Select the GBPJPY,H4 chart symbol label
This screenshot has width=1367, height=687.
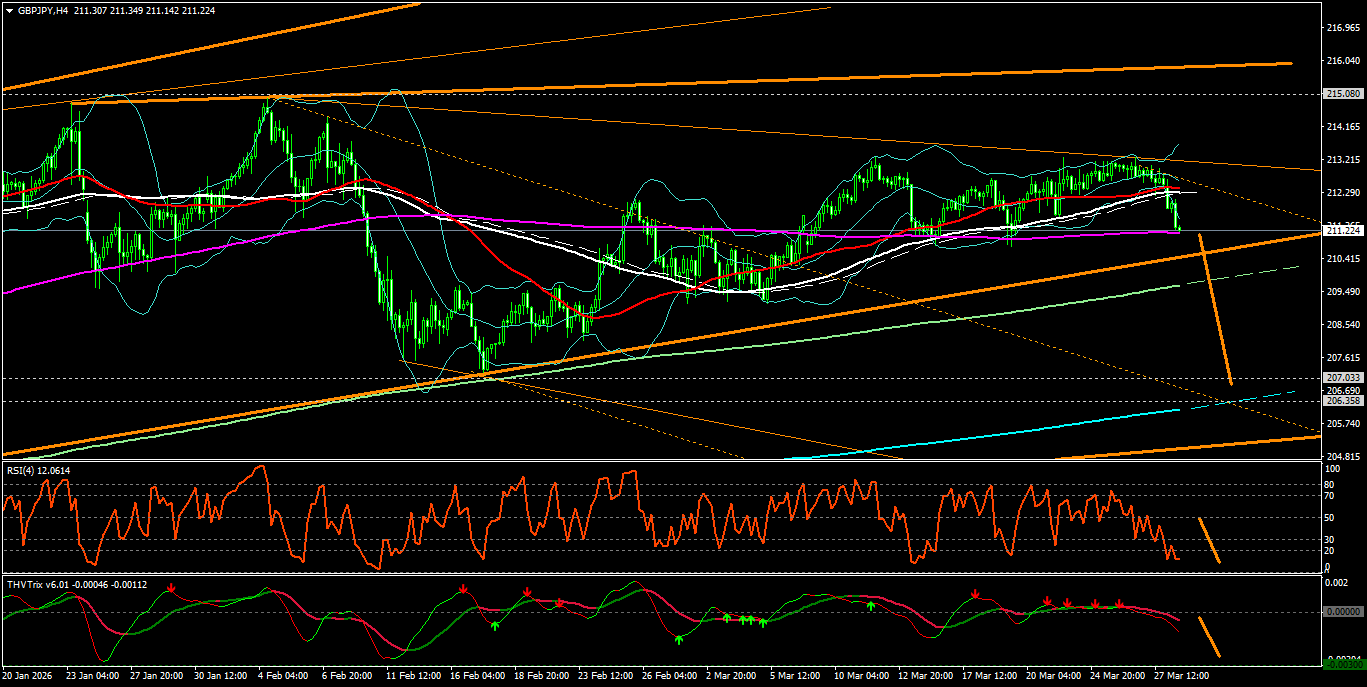pos(43,10)
